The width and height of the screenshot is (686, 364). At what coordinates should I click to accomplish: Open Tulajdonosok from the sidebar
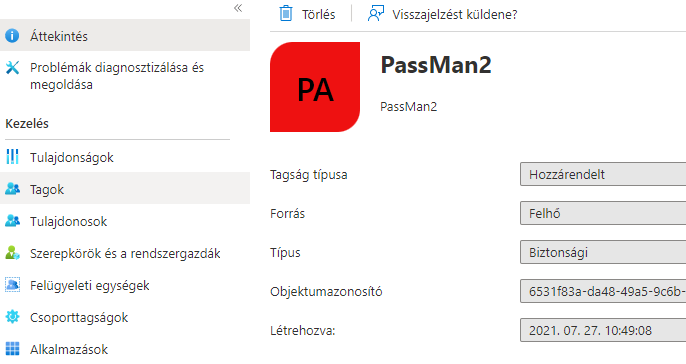pos(125,221)
